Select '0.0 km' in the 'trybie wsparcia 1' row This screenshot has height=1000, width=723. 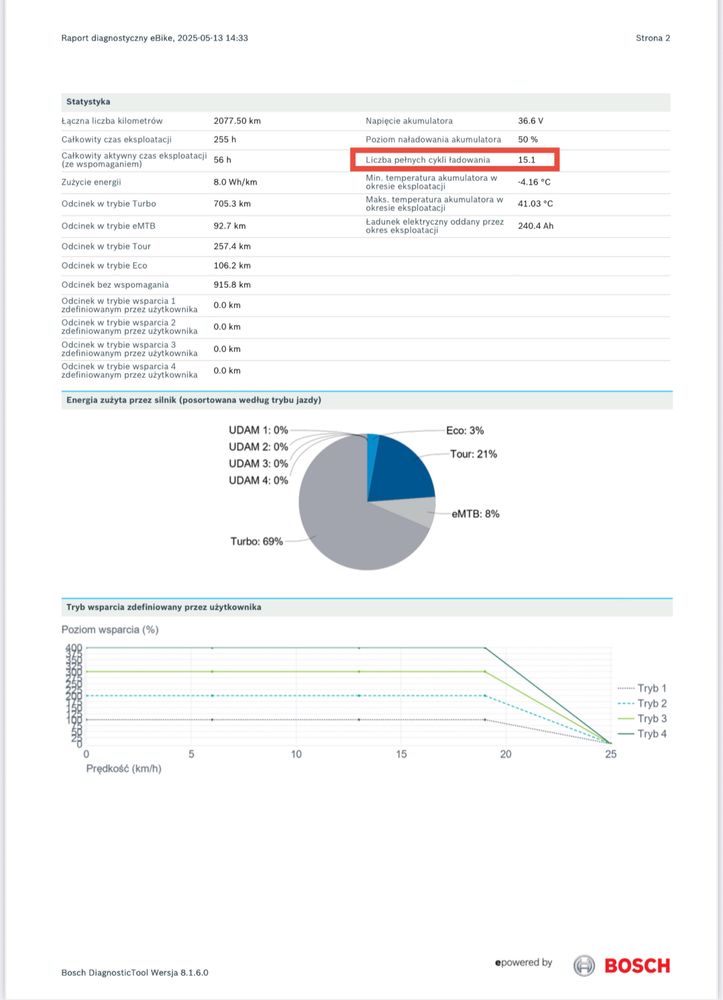click(227, 305)
